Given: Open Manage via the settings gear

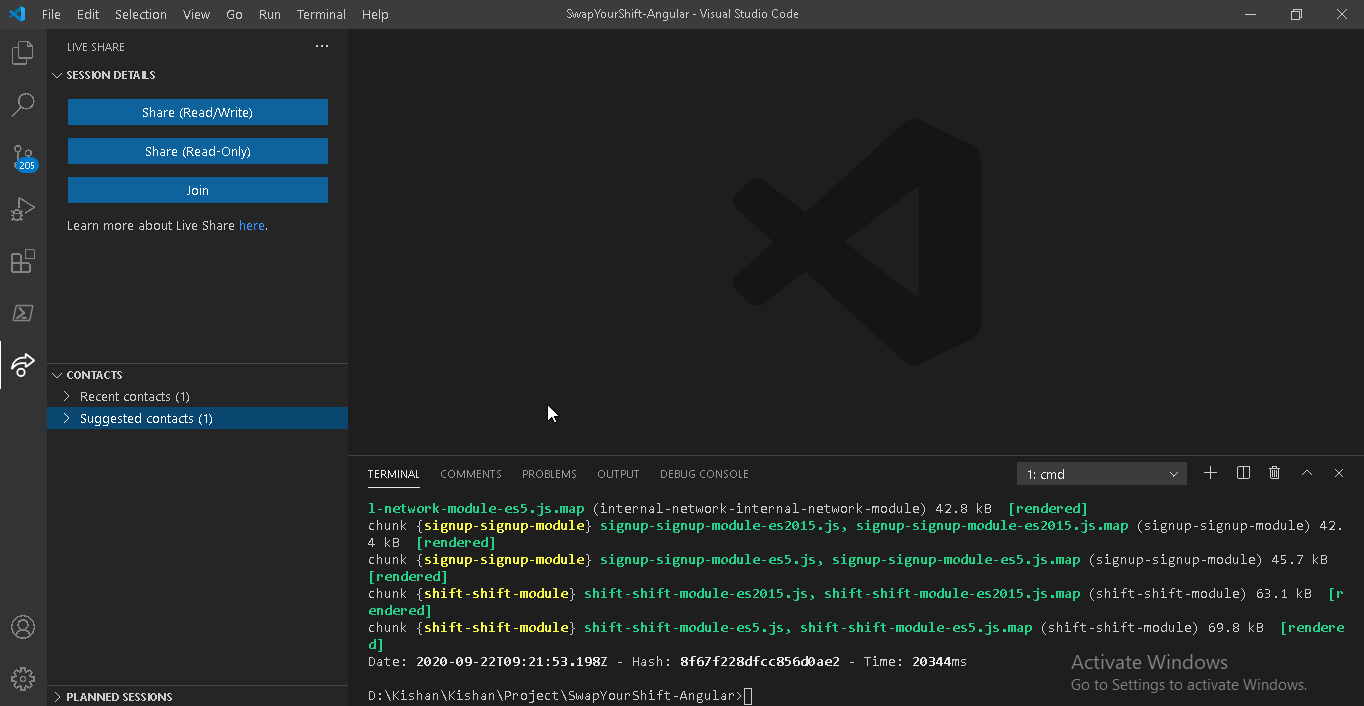Looking at the screenshot, I should click(22, 677).
